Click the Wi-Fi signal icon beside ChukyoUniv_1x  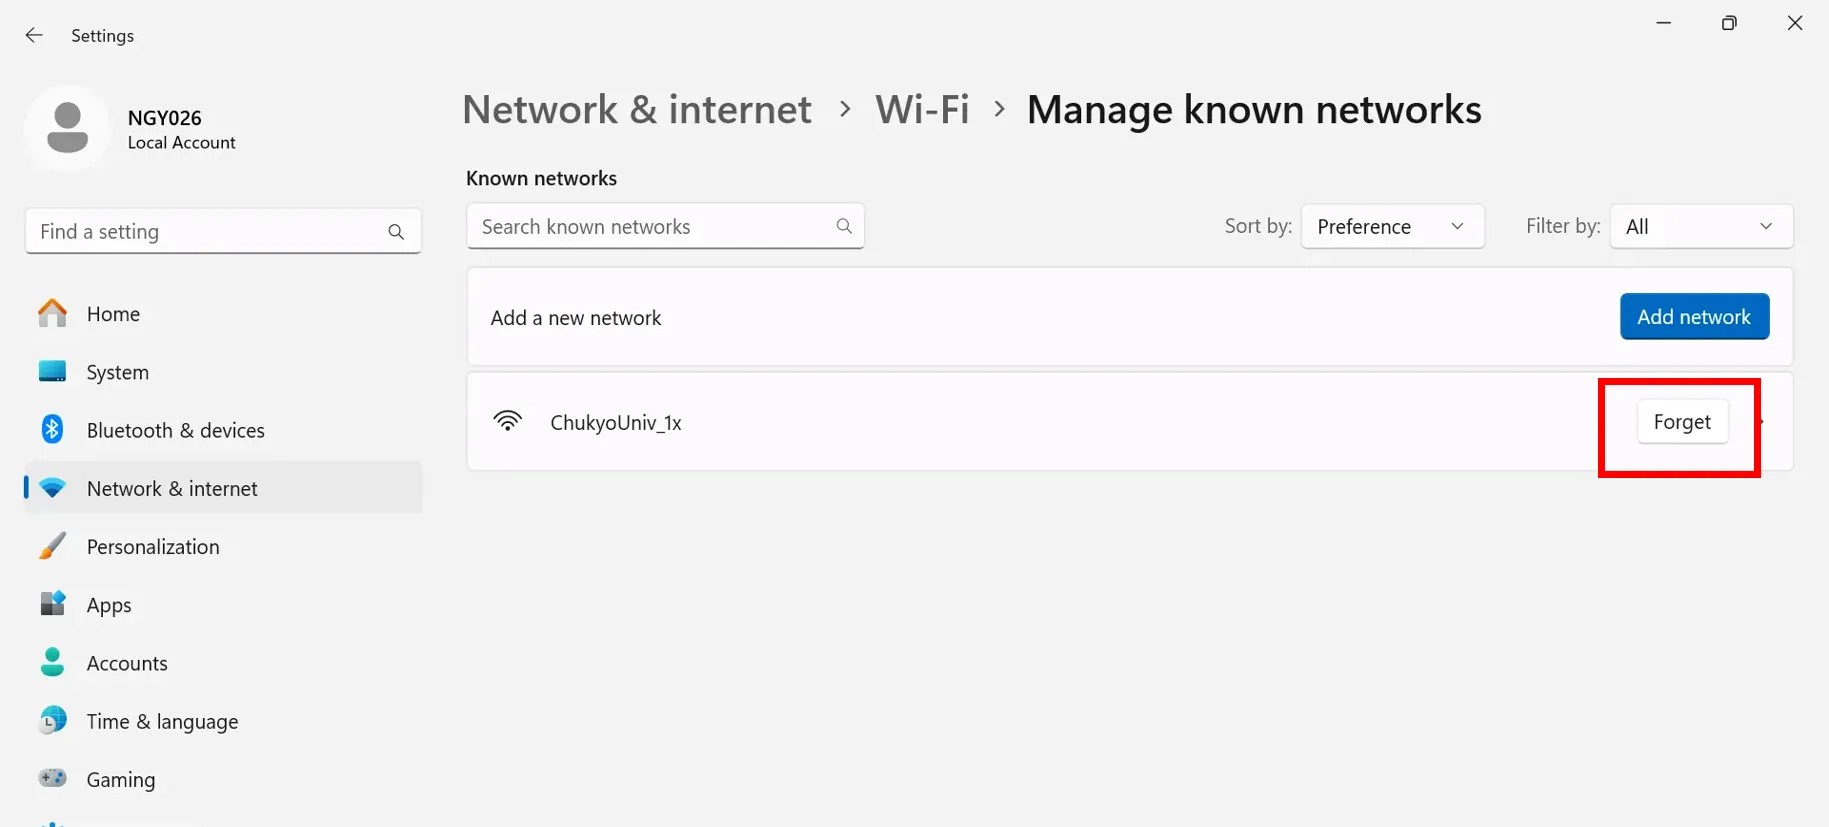pyautogui.click(x=508, y=421)
